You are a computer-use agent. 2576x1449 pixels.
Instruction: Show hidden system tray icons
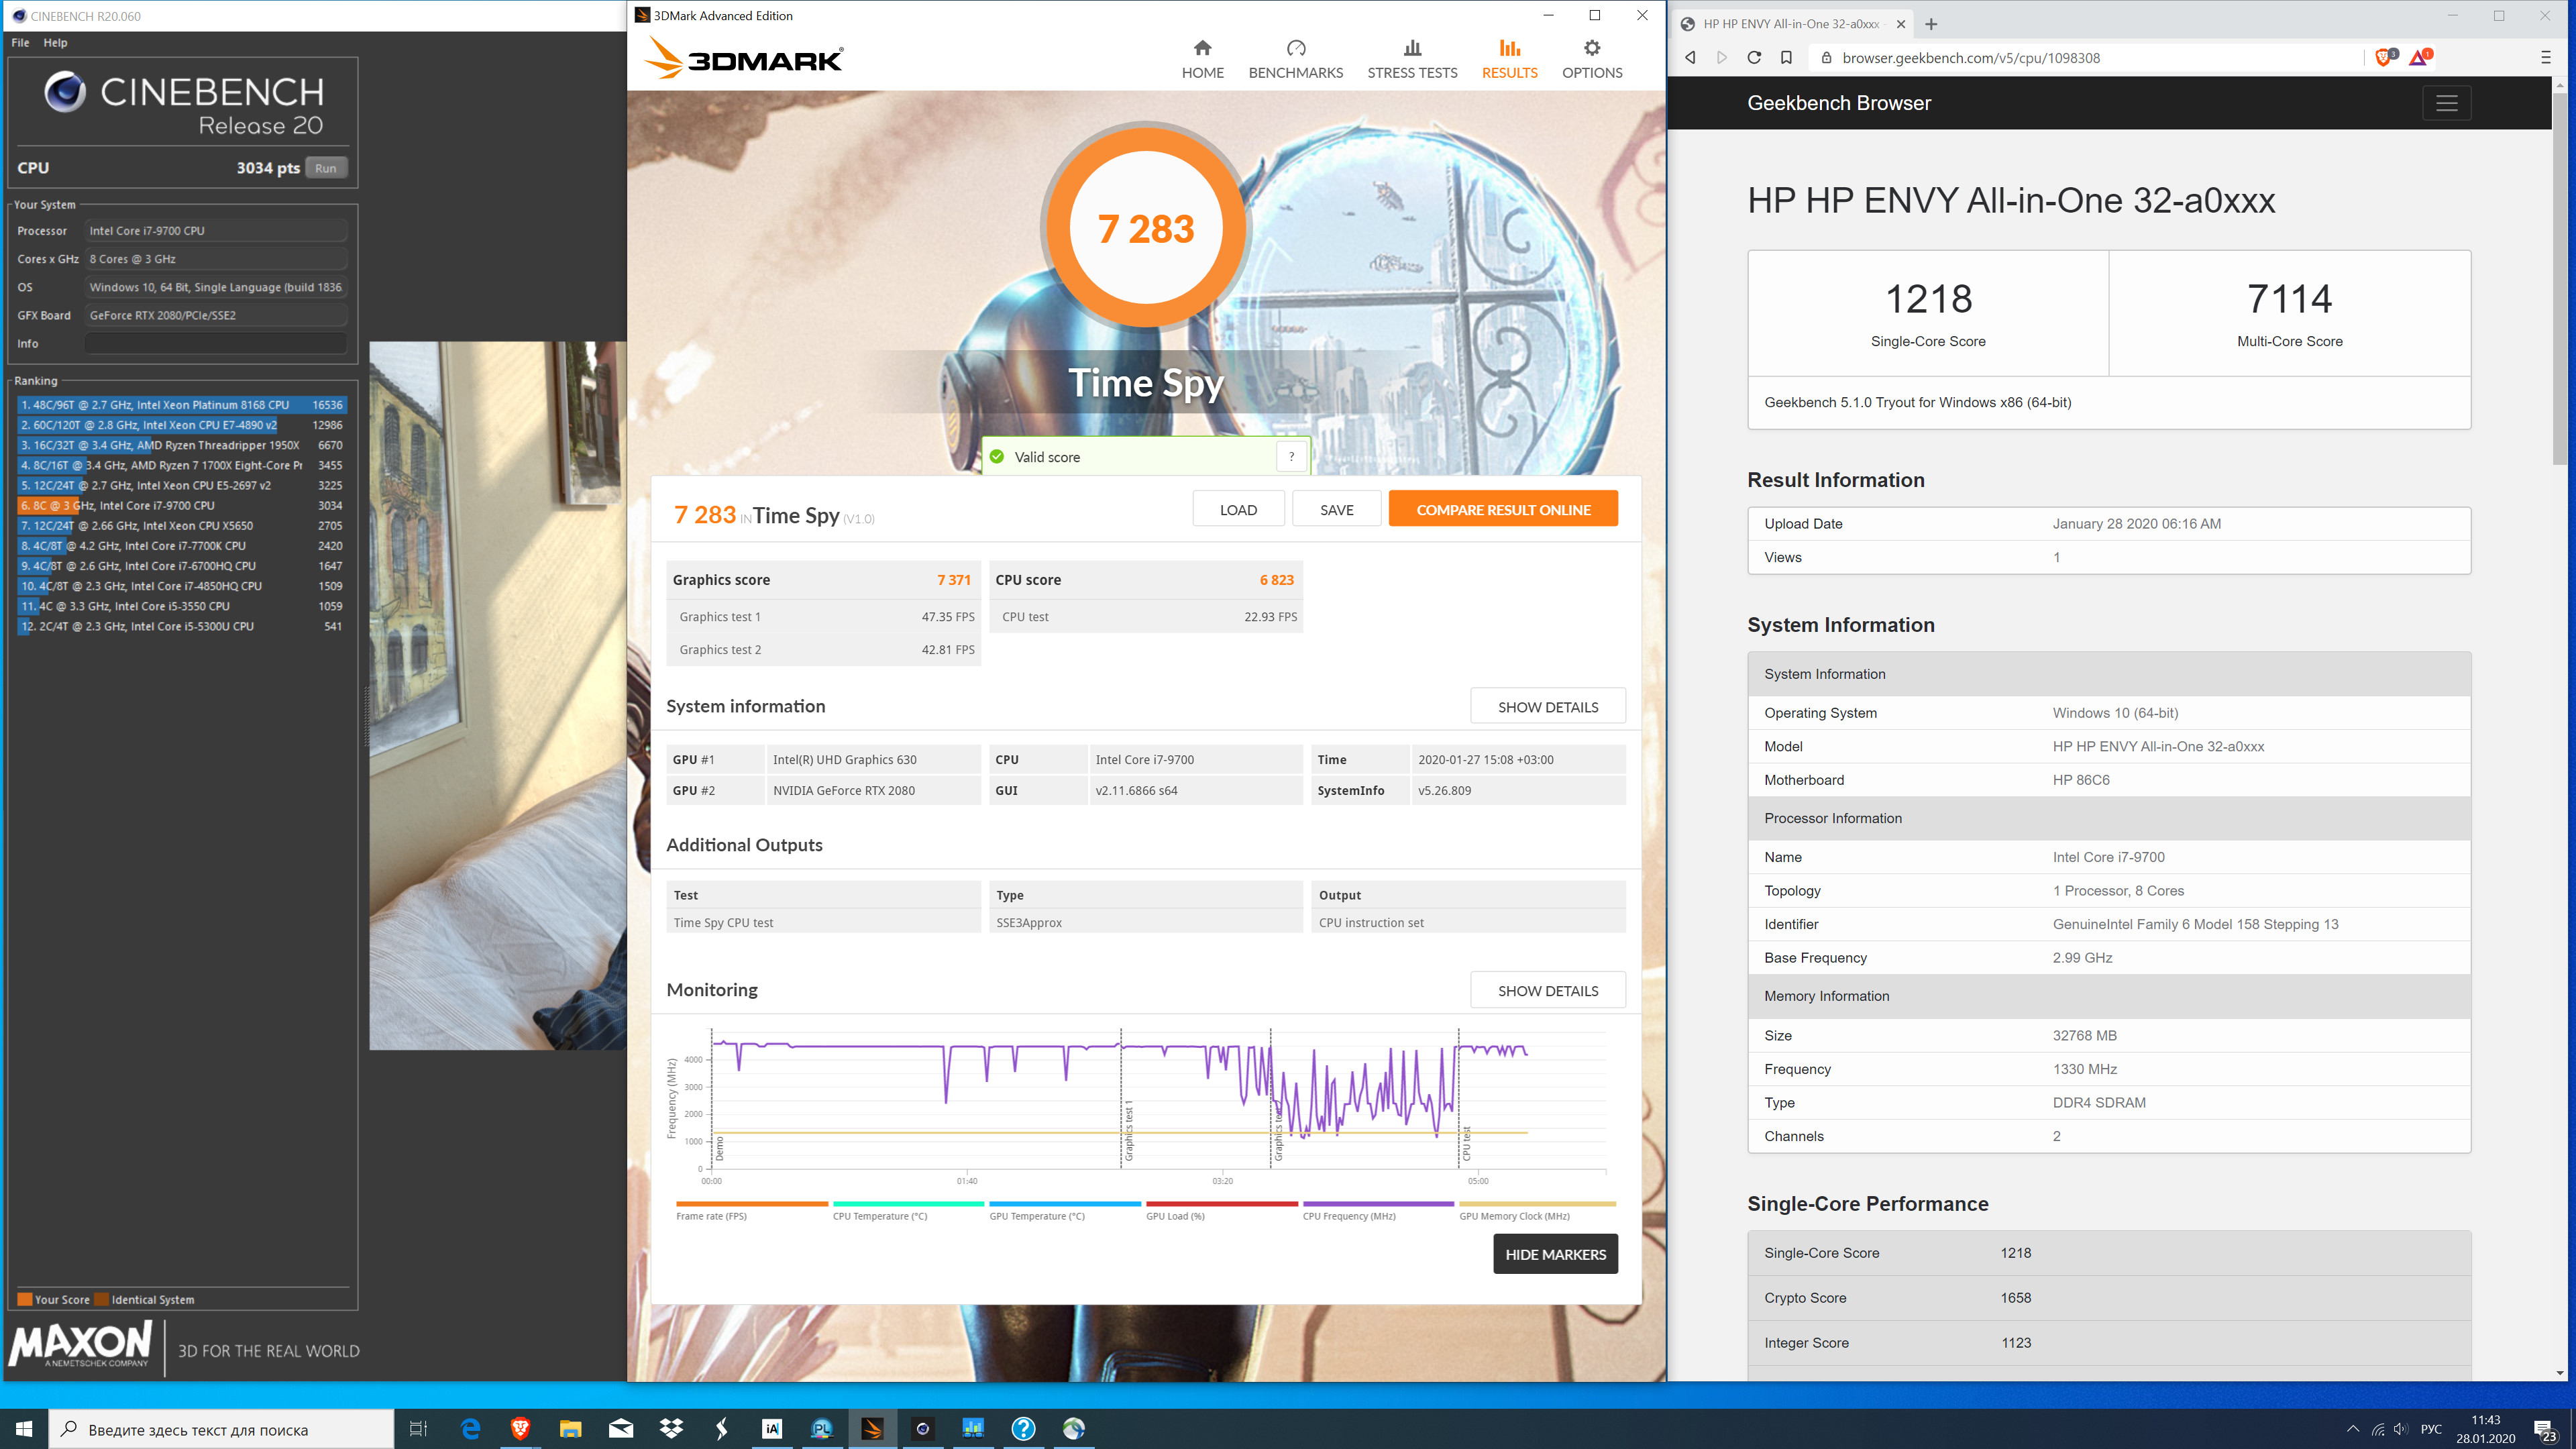pyautogui.click(x=2353, y=1429)
